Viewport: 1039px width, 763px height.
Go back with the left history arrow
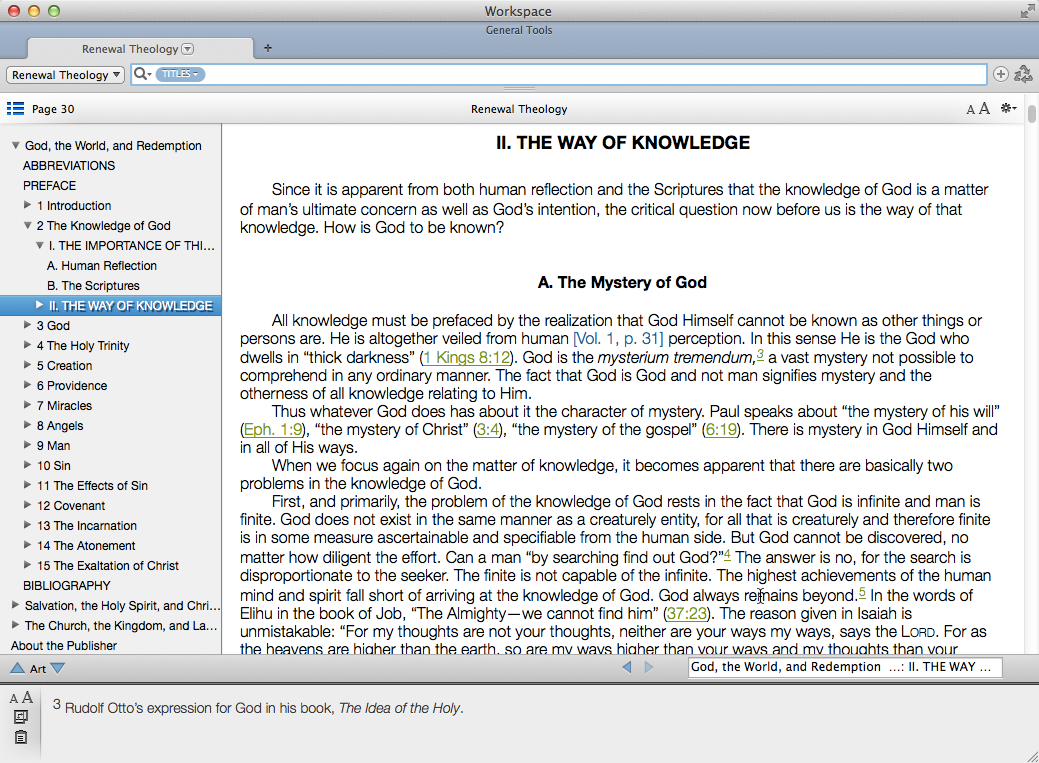(x=627, y=667)
